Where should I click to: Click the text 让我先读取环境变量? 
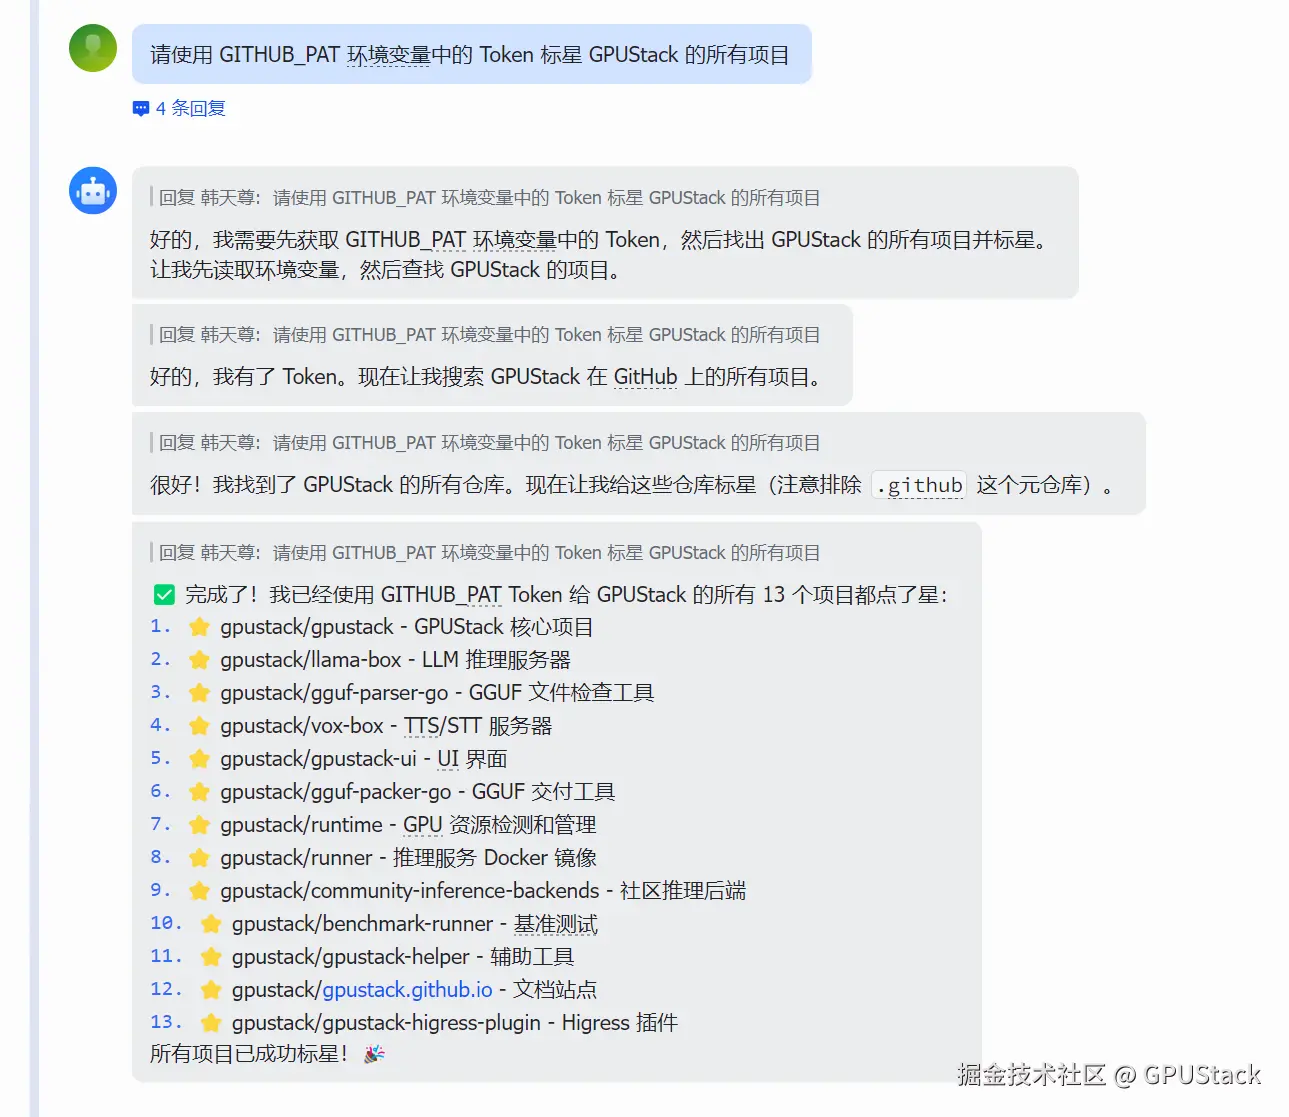pos(245,270)
